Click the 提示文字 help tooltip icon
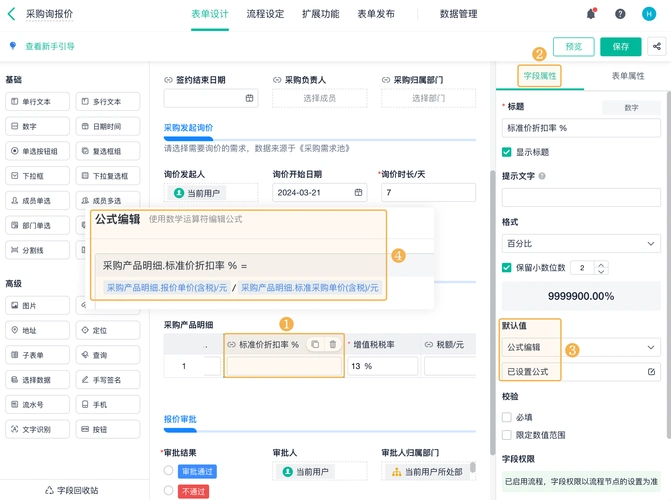This screenshot has height=500, width=671. [x=542, y=176]
